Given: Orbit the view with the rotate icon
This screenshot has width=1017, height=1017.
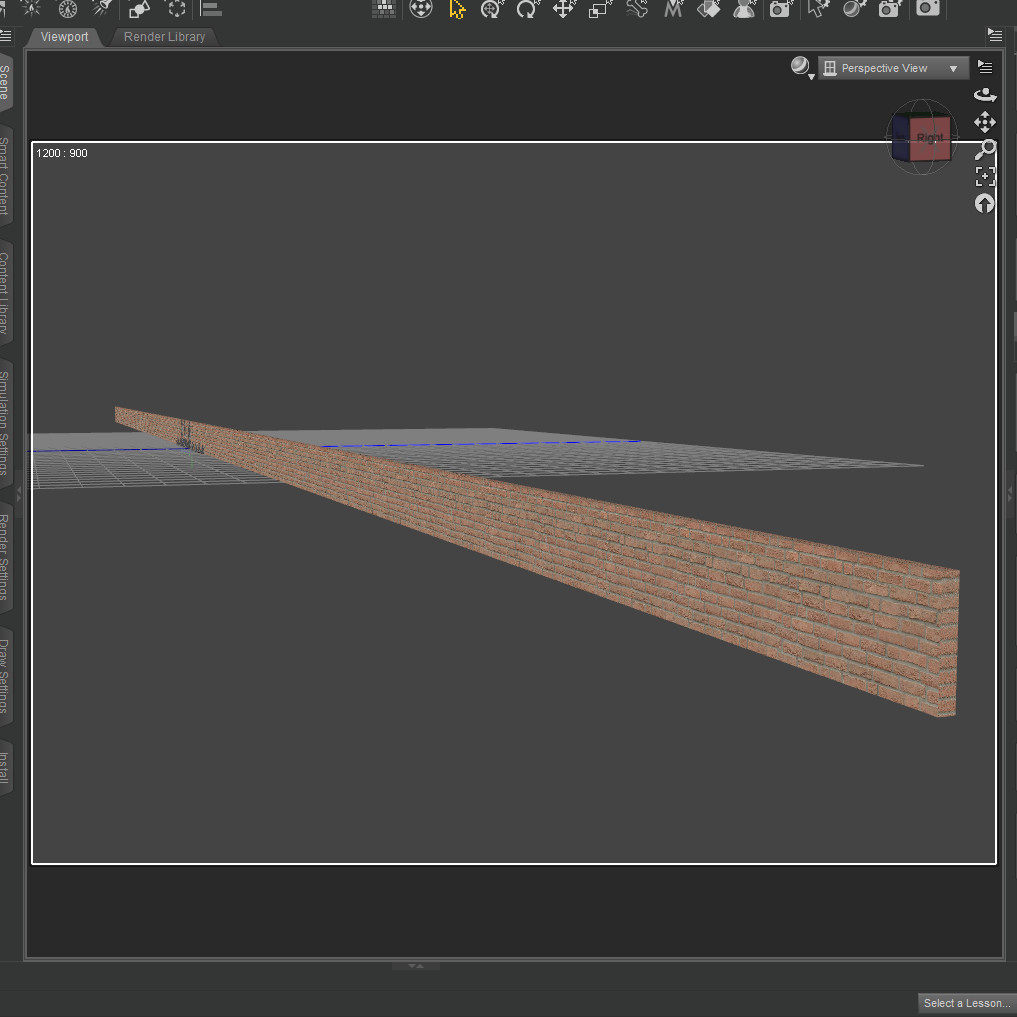Looking at the screenshot, I should pos(985,95).
